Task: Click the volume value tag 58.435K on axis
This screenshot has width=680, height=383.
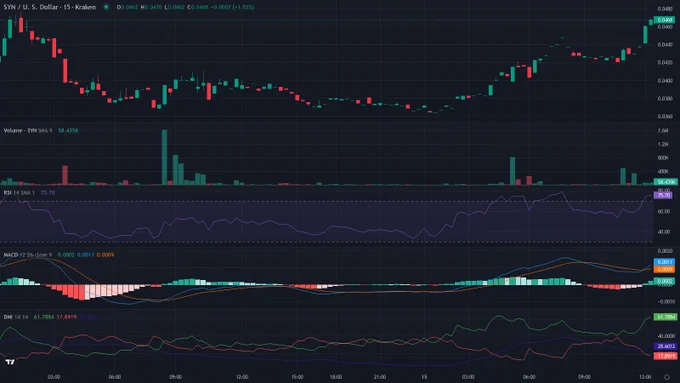Action: point(665,182)
